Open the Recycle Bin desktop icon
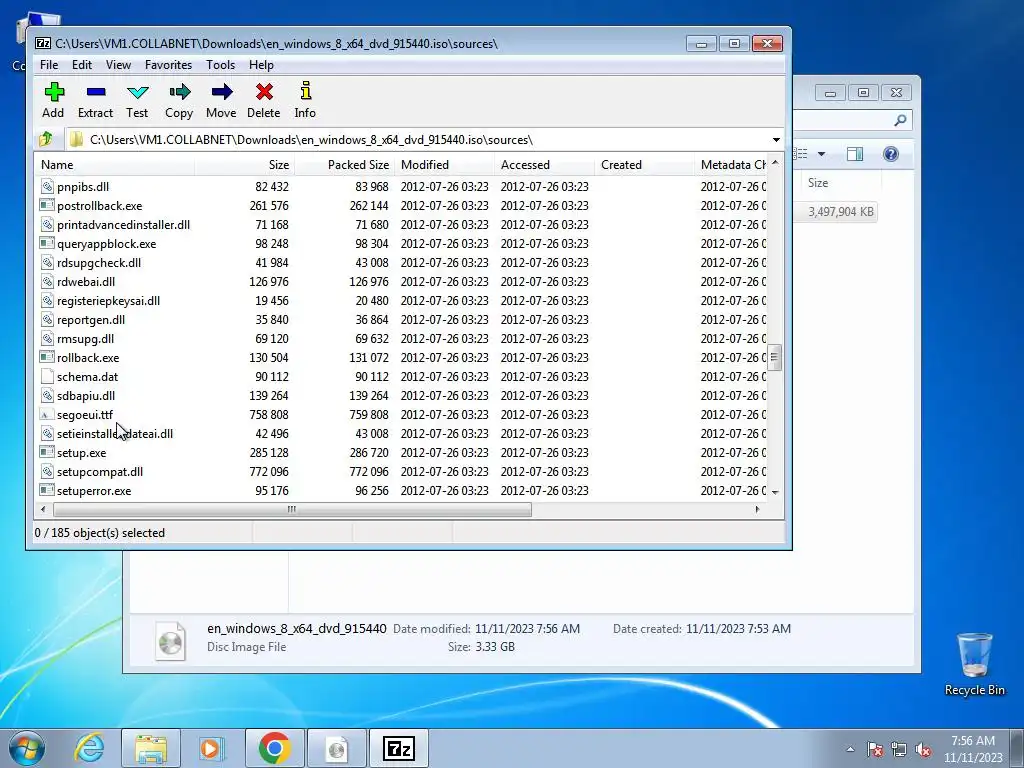This screenshot has width=1024, height=768. pos(974,664)
